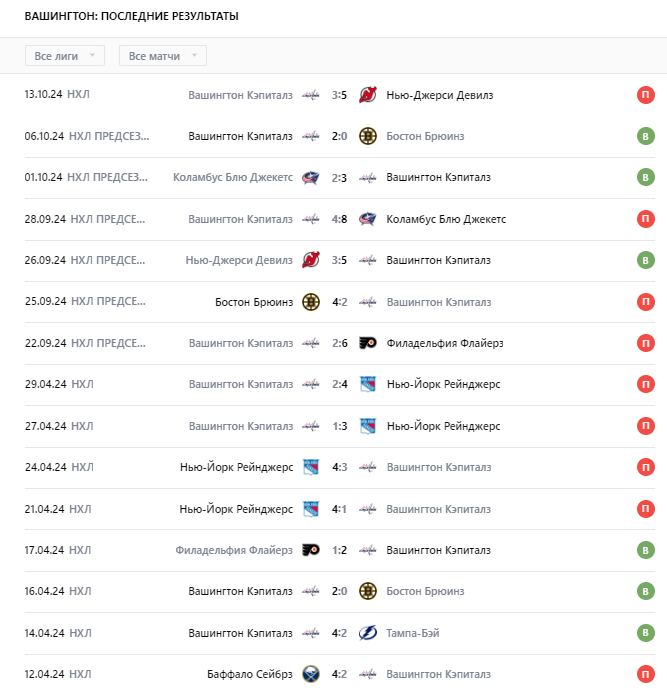Open the "Все матчи" dropdown
This screenshot has height=693, width=667.
pos(162,56)
